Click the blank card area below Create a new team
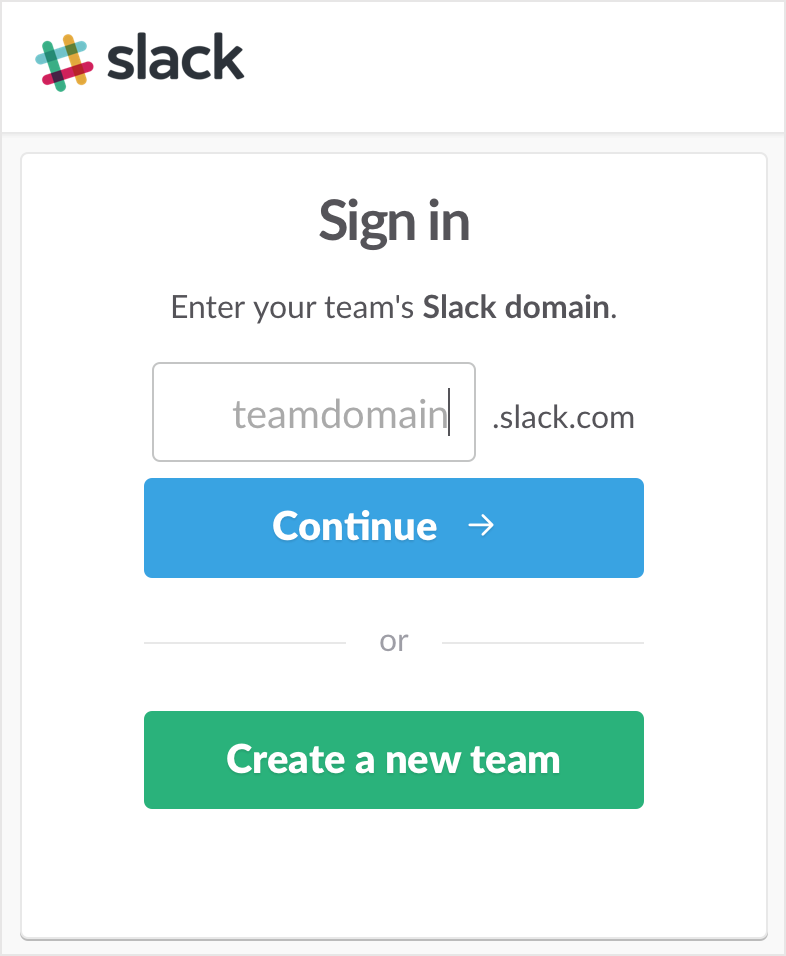Image resolution: width=786 pixels, height=956 pixels. point(394,872)
